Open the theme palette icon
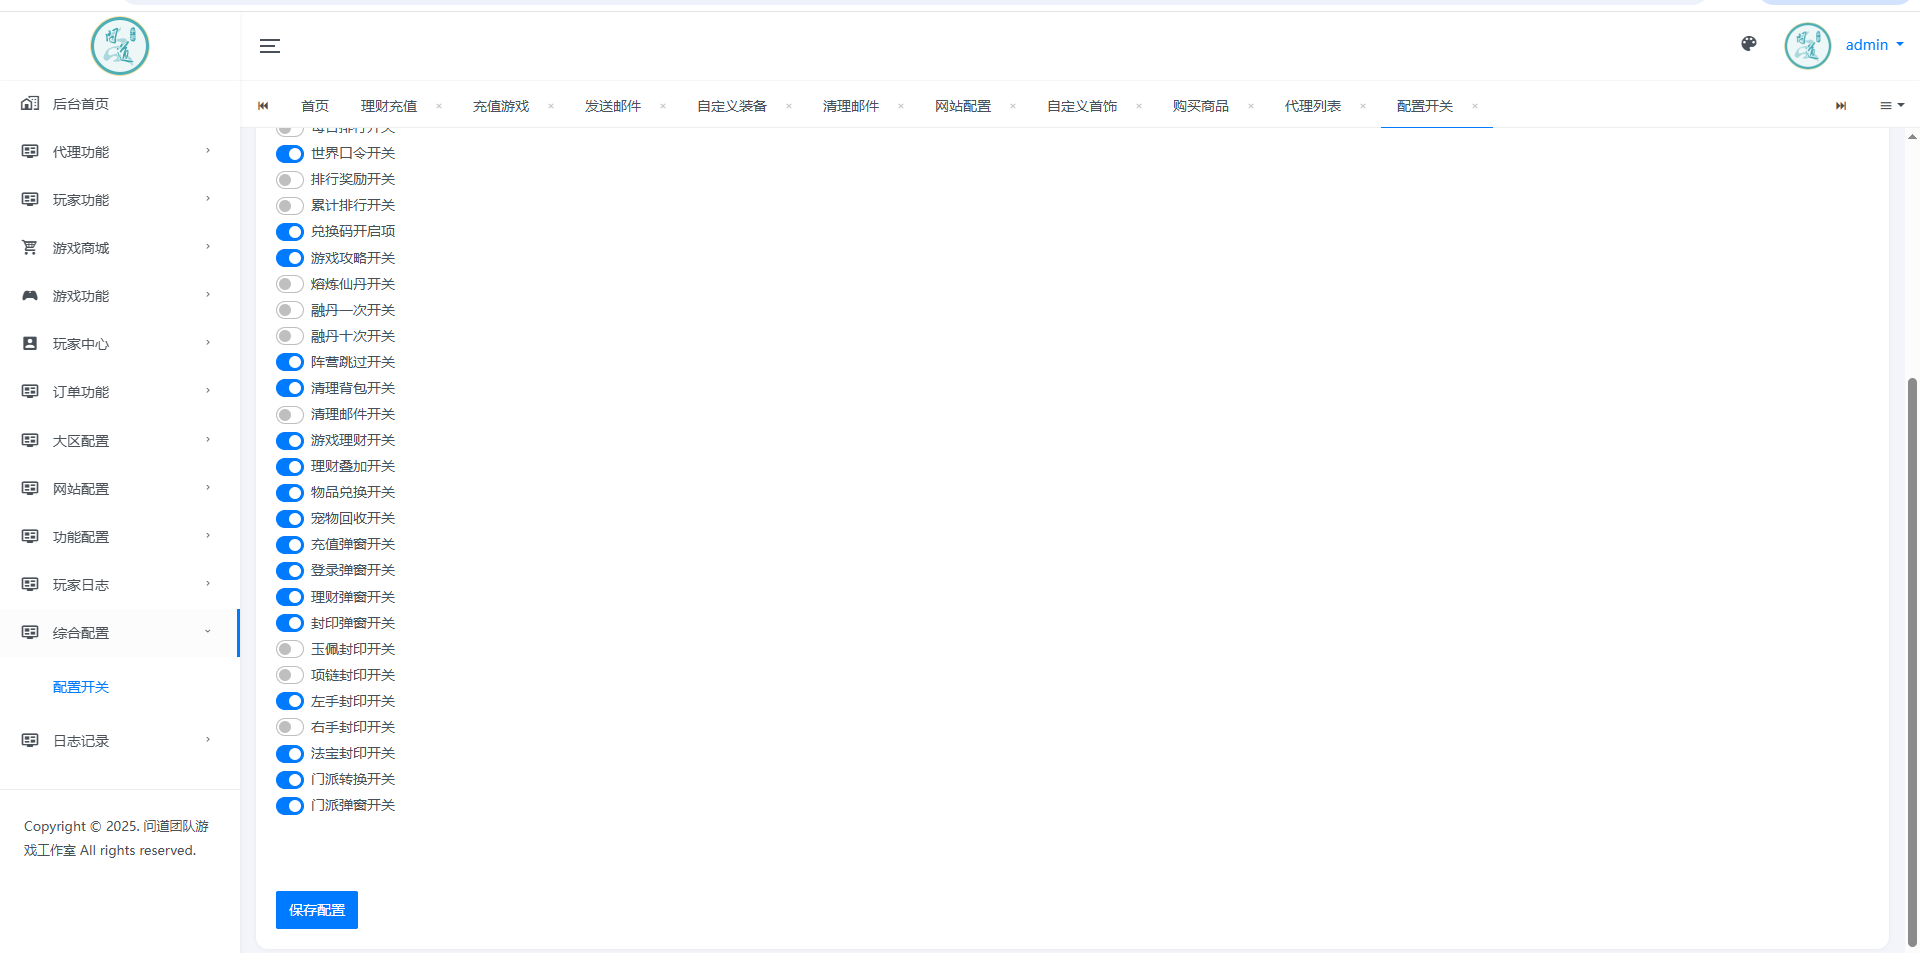Image resolution: width=1920 pixels, height=953 pixels. (1748, 44)
